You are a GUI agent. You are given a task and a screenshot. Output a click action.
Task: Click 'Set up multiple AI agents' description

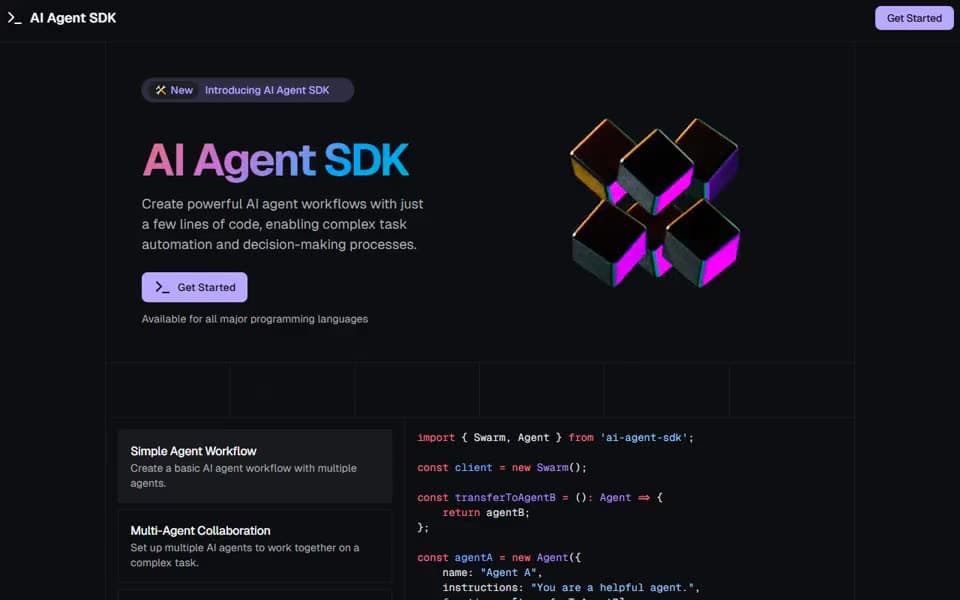click(244, 555)
